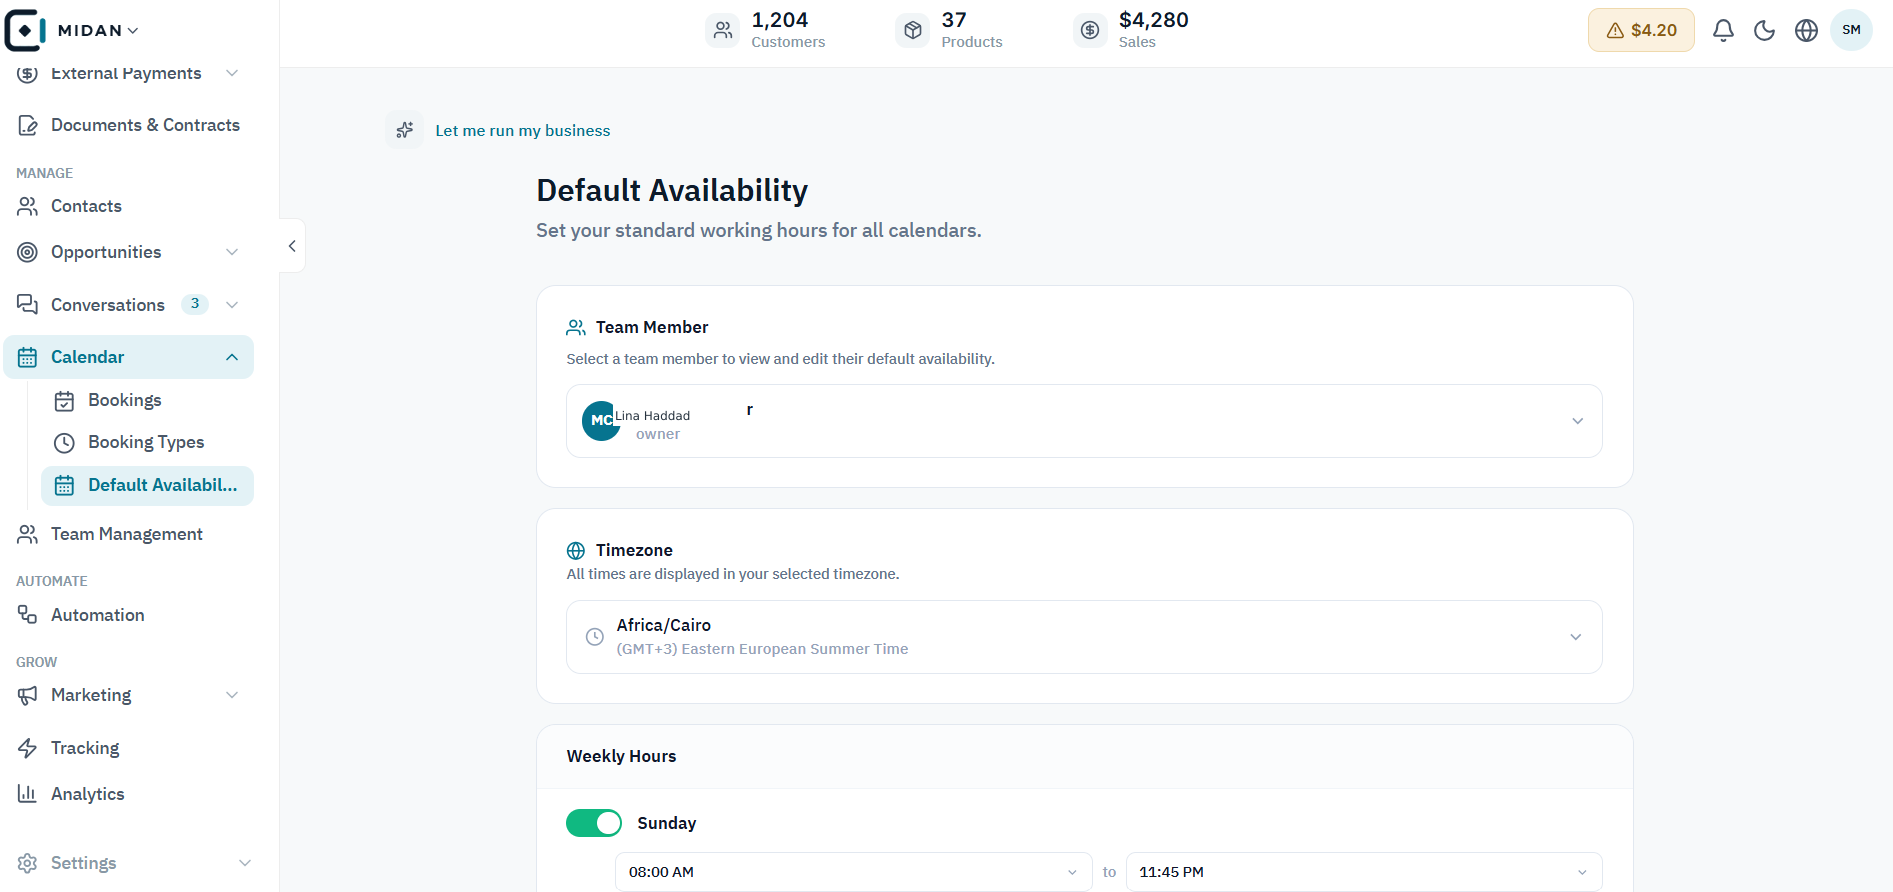
Task: Expand the External Payments menu
Action: click(x=232, y=73)
